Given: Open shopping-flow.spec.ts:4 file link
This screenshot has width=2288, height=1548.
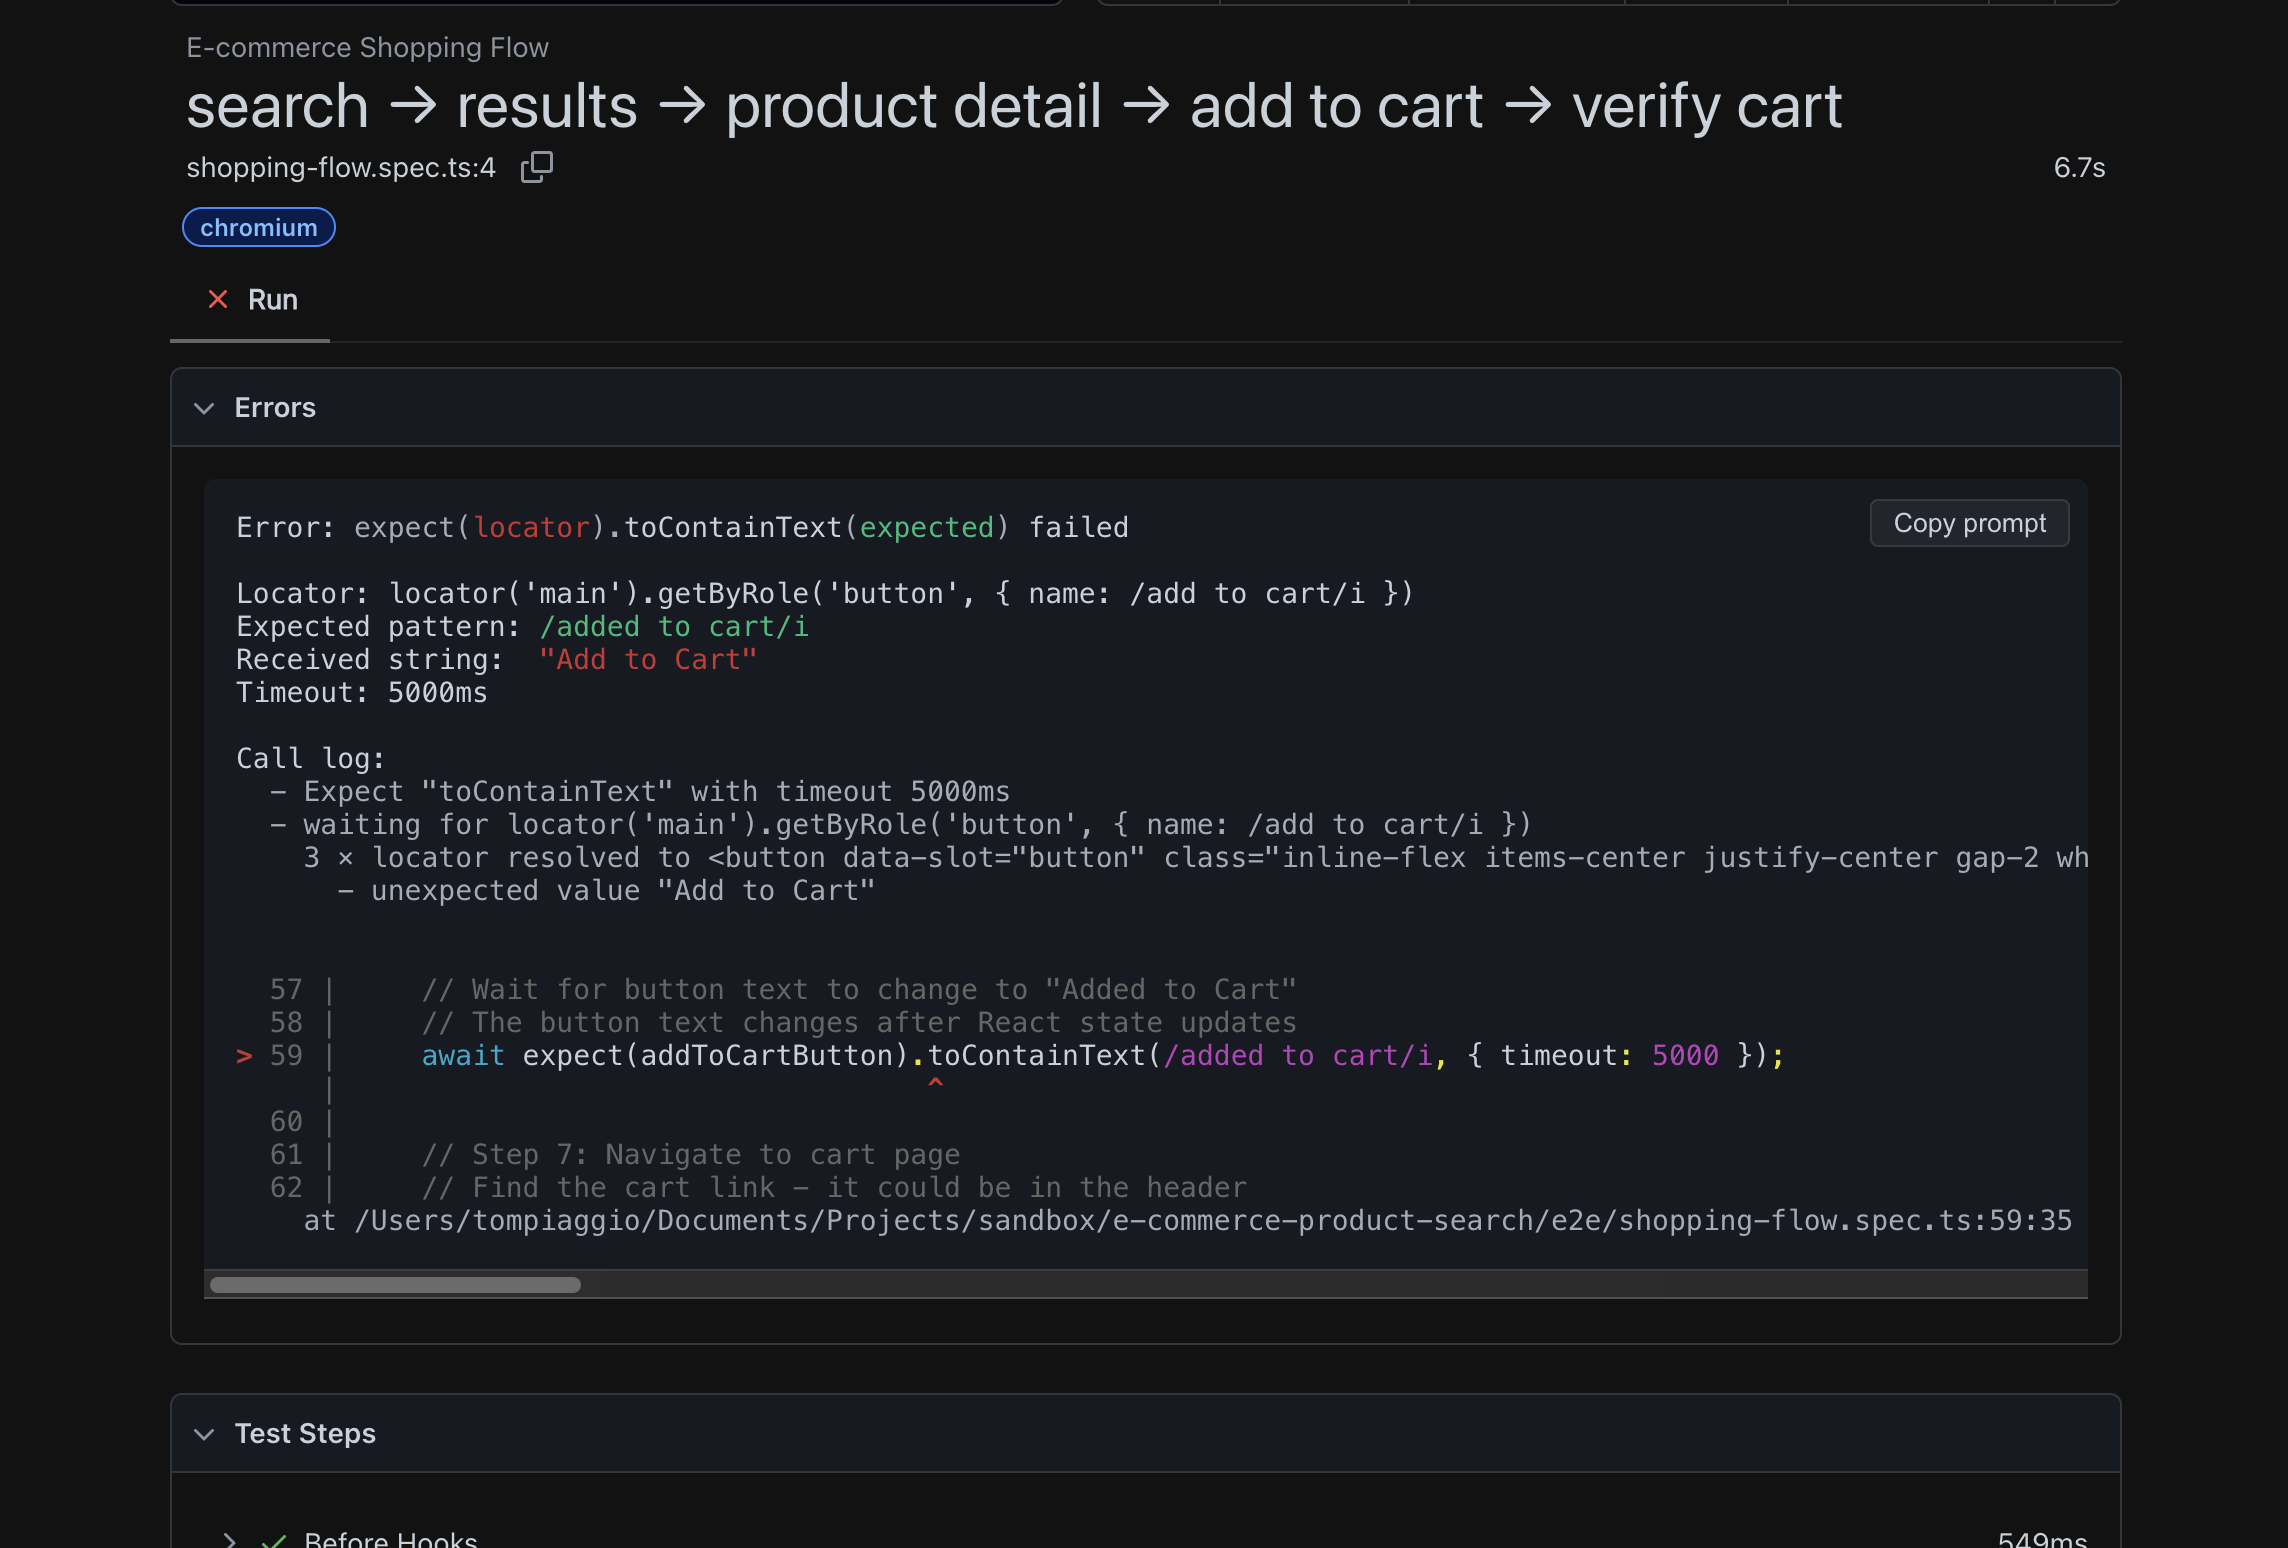Looking at the screenshot, I should (x=340, y=168).
